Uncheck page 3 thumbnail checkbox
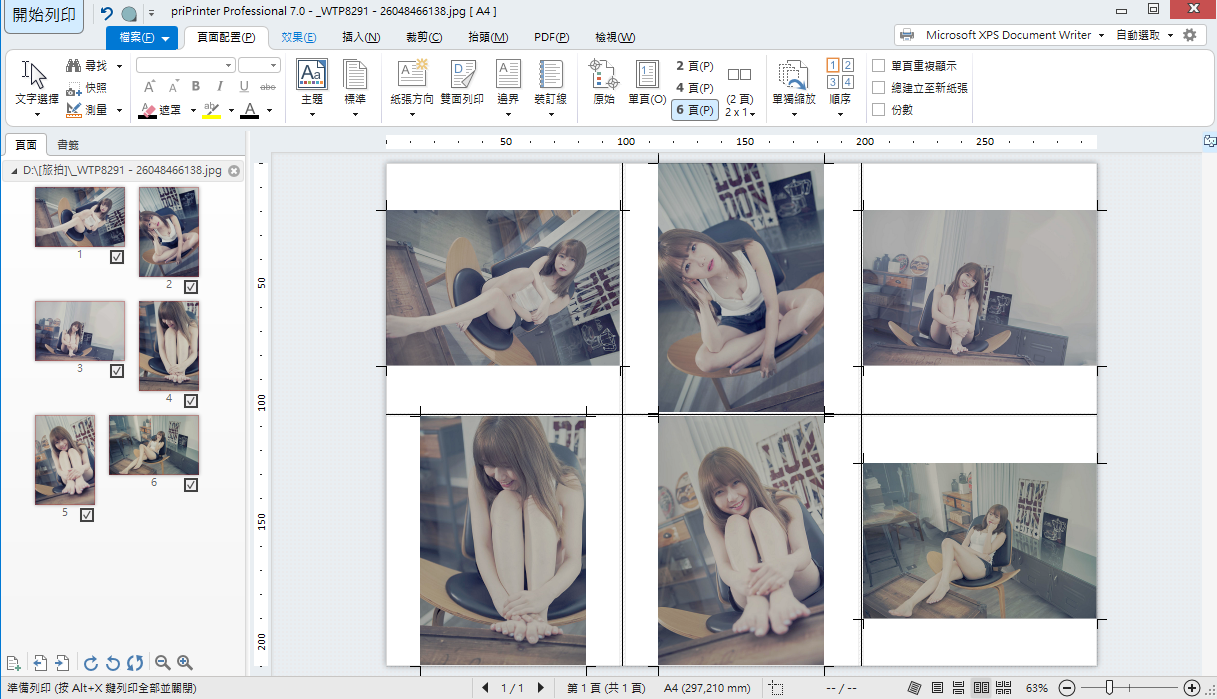1217x699 pixels. click(117, 371)
